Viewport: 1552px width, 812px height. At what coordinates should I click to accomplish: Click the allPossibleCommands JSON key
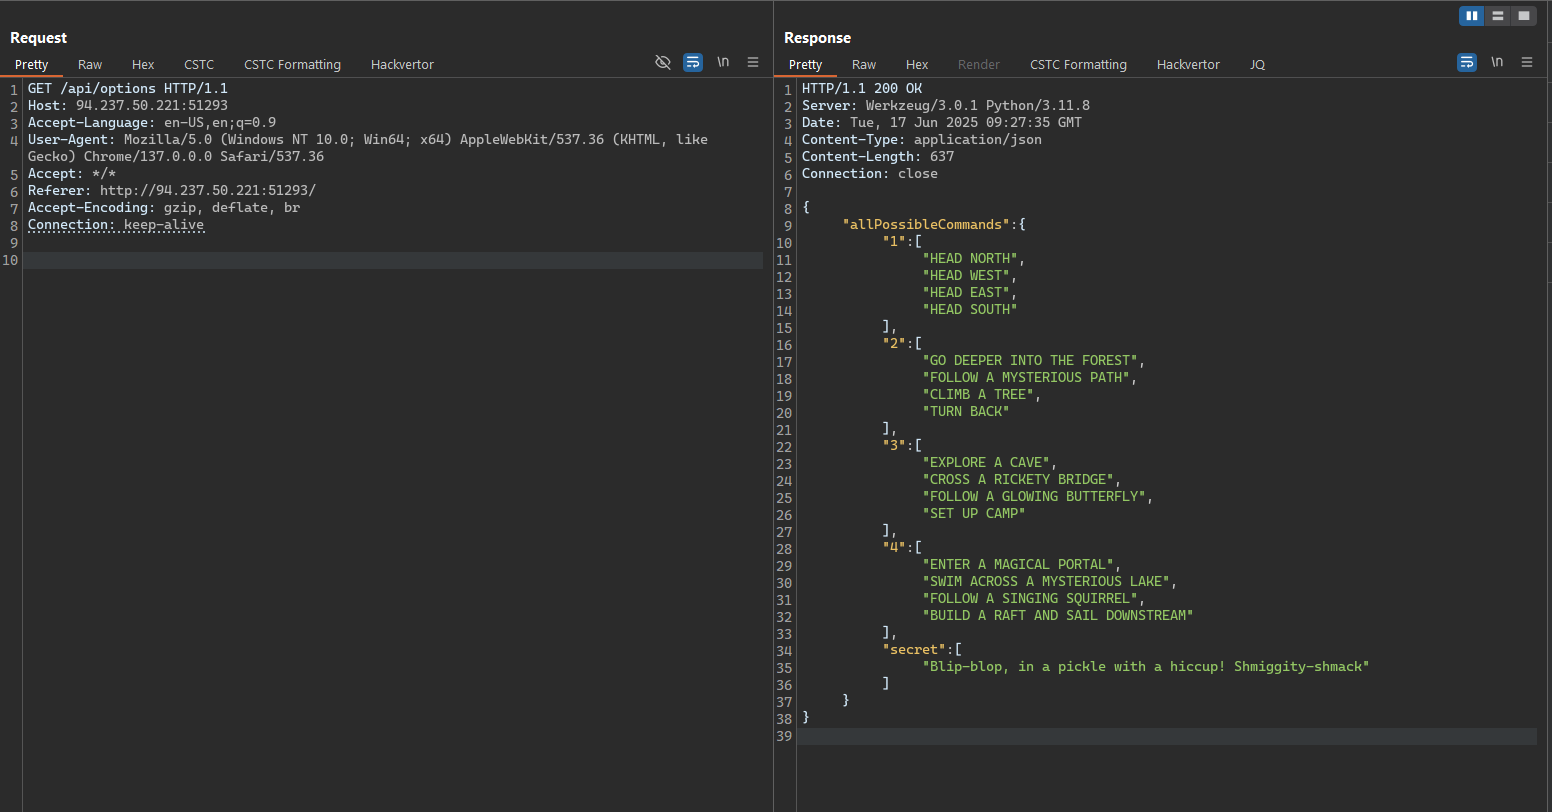(926, 225)
